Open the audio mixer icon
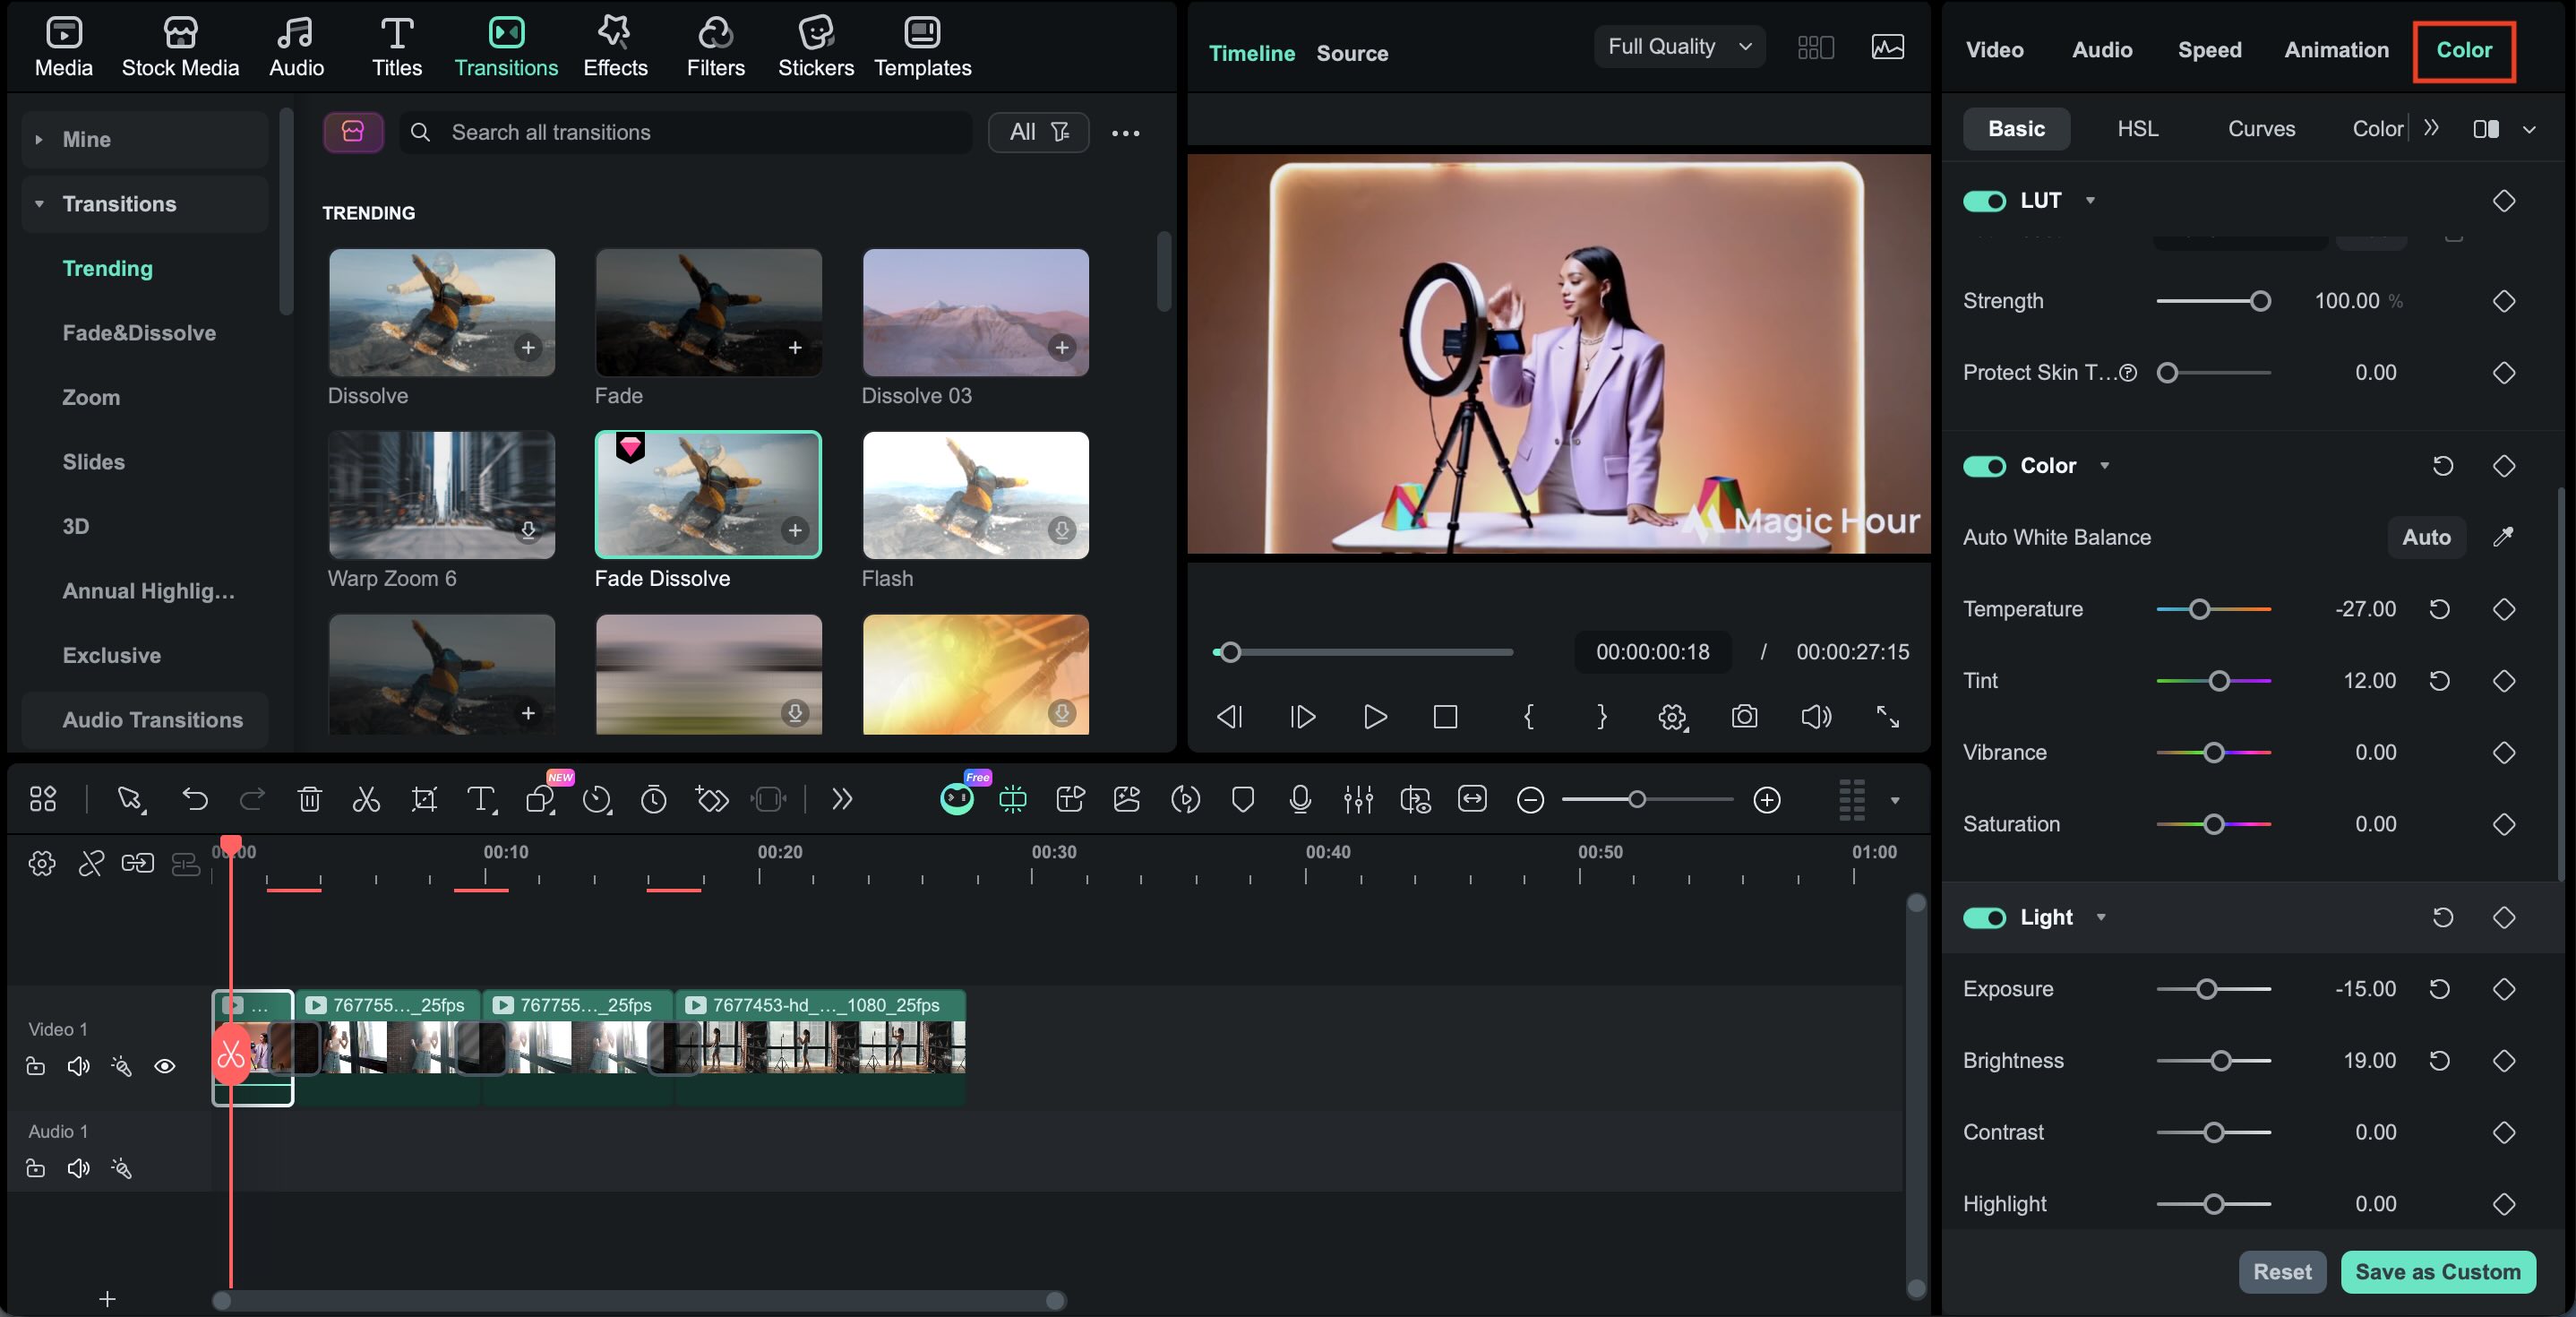Viewport: 2576px width, 1317px height. (x=1358, y=799)
